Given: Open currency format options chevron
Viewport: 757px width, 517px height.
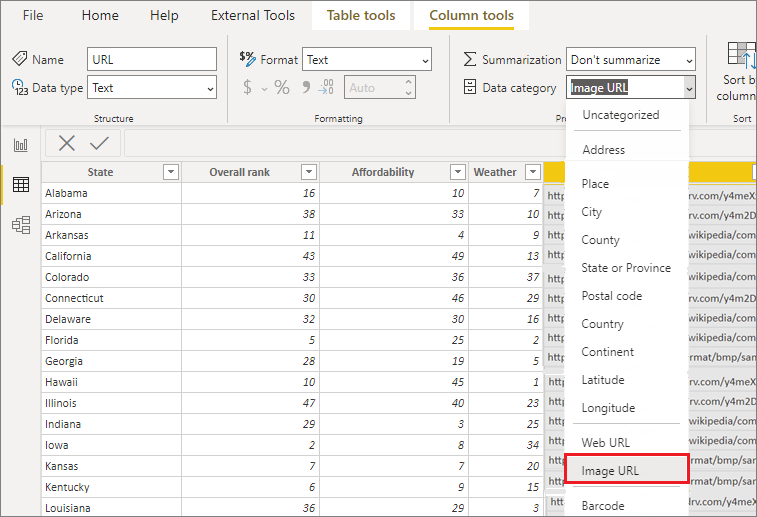Looking at the screenshot, I should click(x=264, y=89).
